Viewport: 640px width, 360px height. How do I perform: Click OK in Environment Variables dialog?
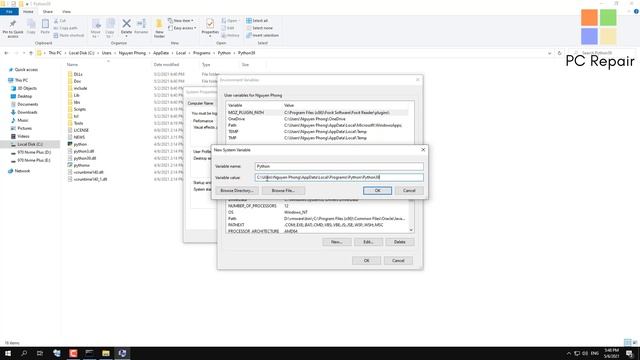coord(367,260)
